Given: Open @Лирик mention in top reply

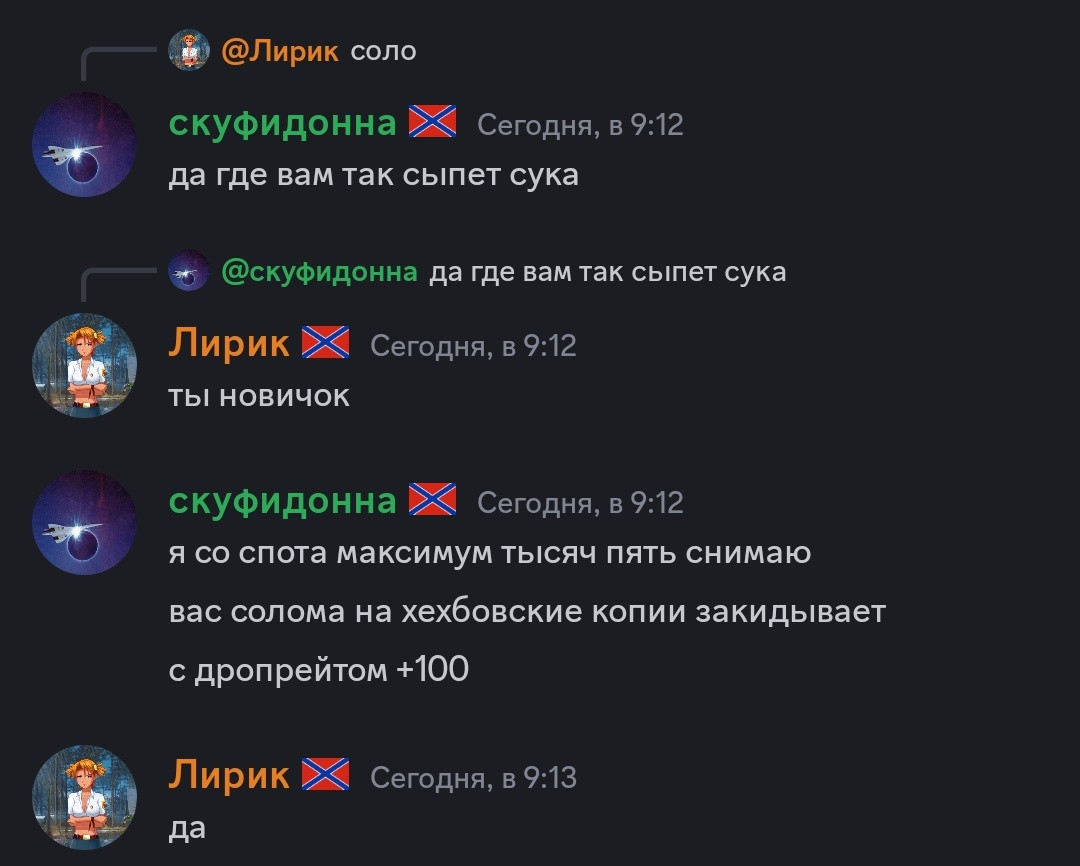Looking at the screenshot, I should pyautogui.click(x=280, y=51).
